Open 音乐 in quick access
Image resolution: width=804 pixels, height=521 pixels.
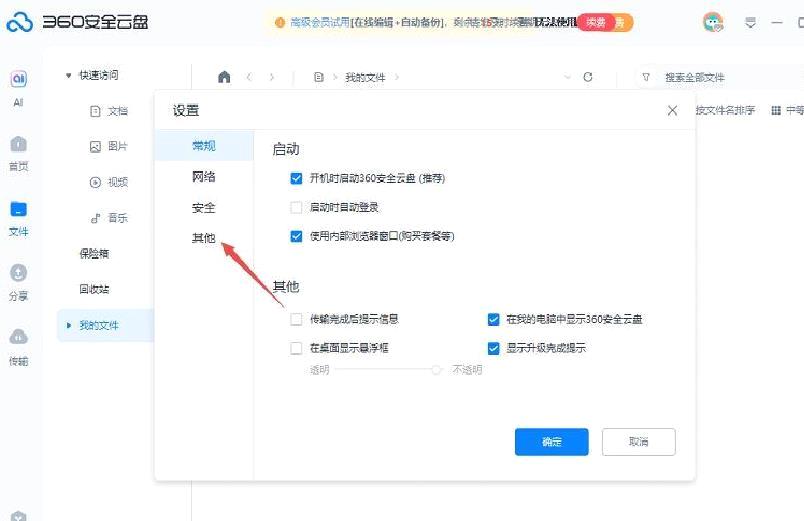(109, 218)
